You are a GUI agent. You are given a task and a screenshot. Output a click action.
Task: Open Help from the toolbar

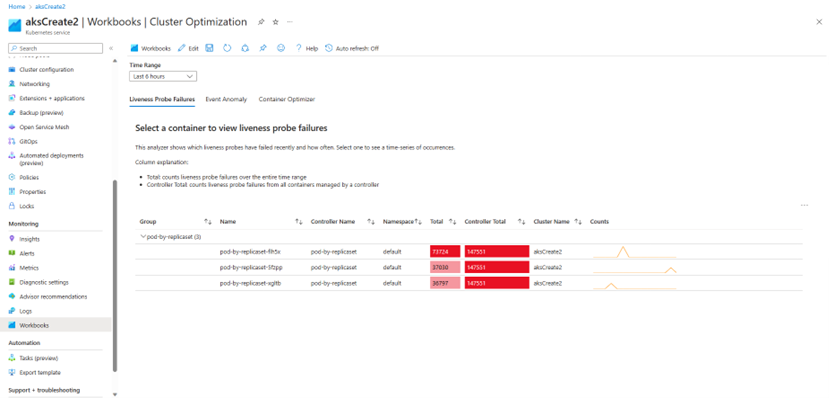click(x=307, y=48)
